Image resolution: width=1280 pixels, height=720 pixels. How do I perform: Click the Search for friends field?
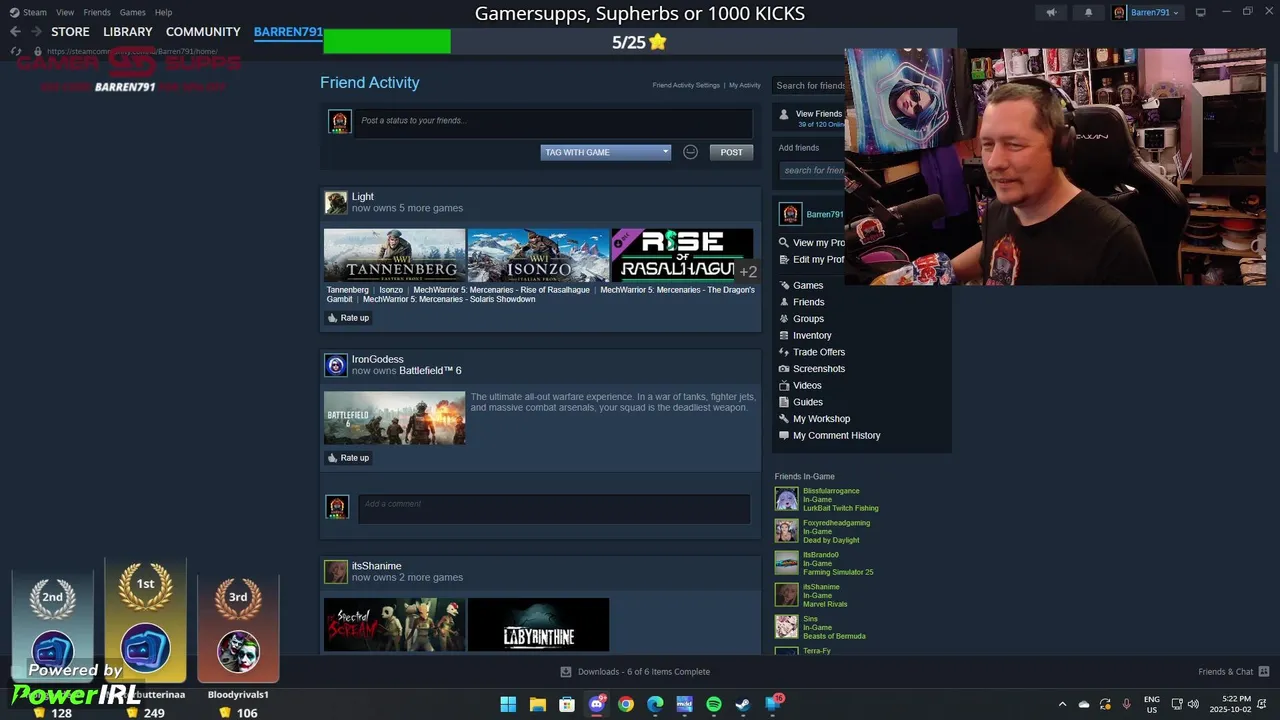[810, 85]
